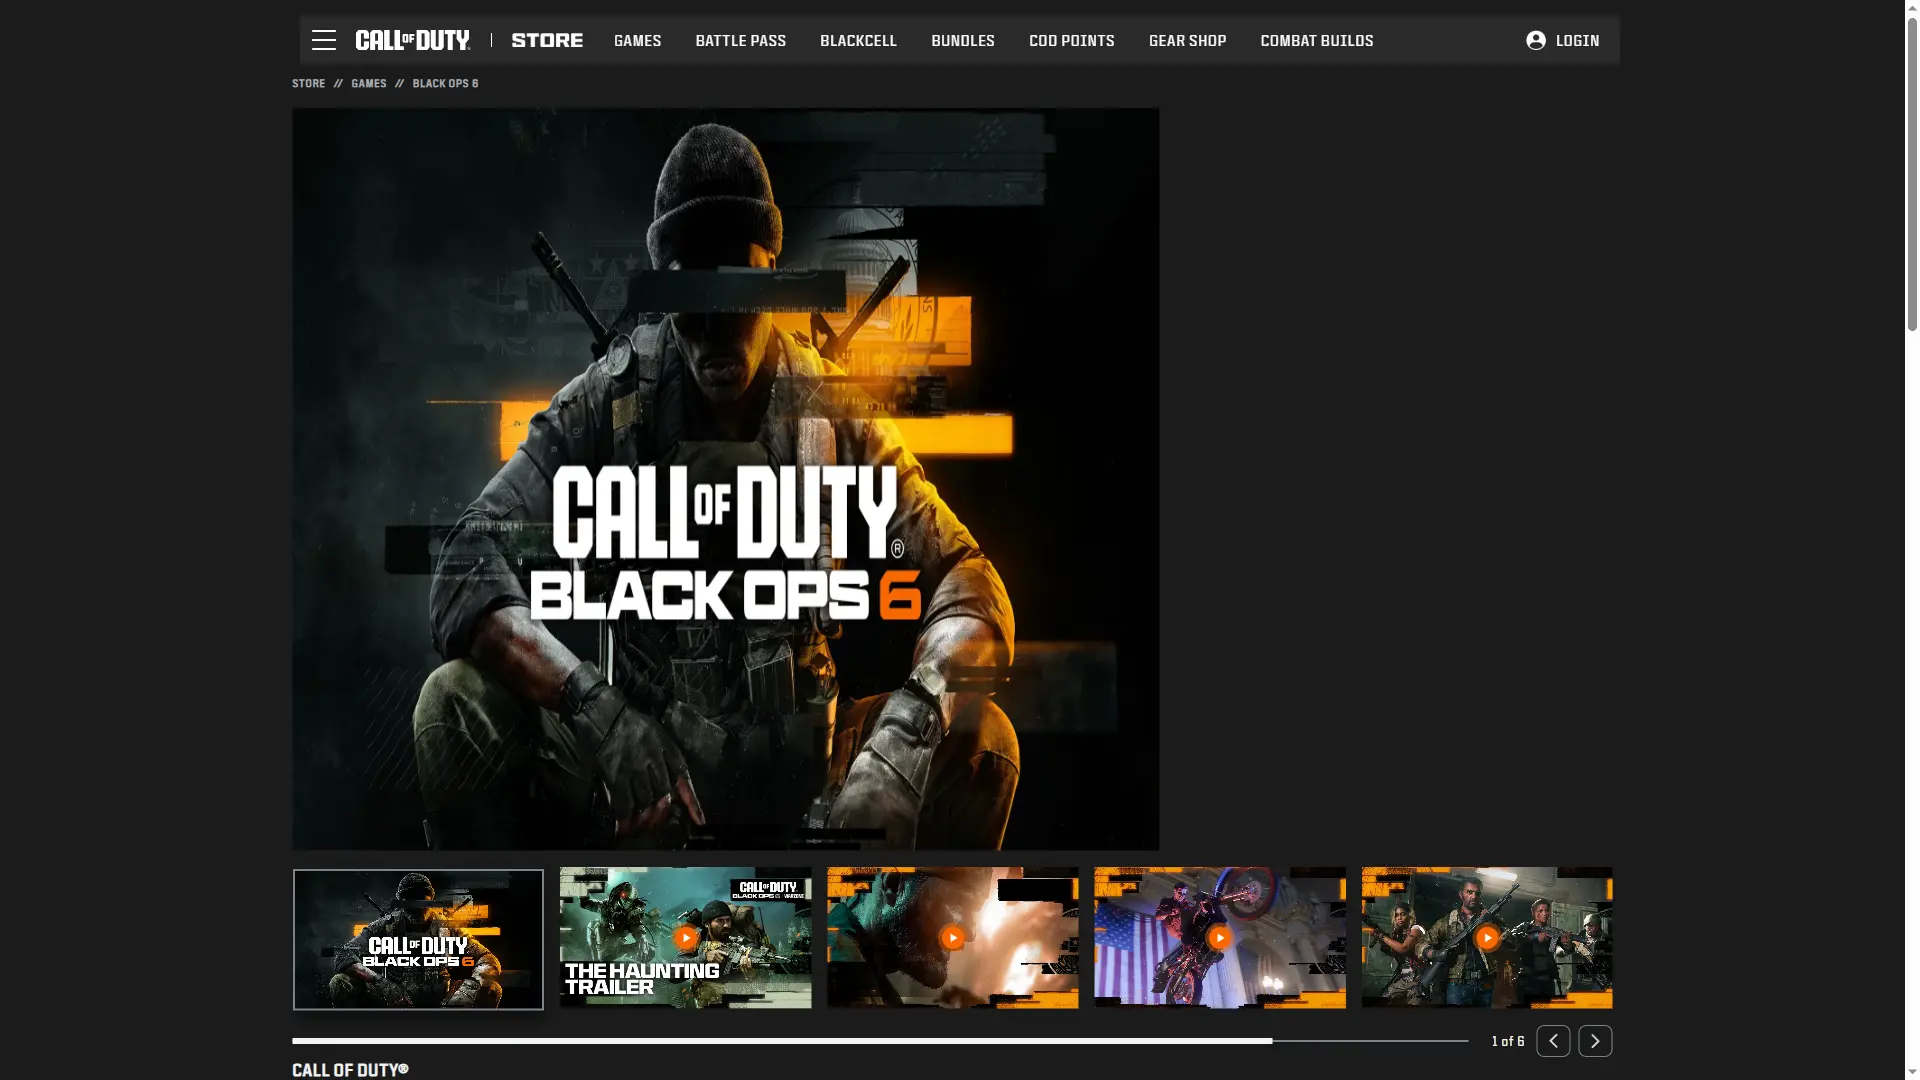
Task: Select the Black Ops 6 cover thumbnail
Action: [418, 939]
